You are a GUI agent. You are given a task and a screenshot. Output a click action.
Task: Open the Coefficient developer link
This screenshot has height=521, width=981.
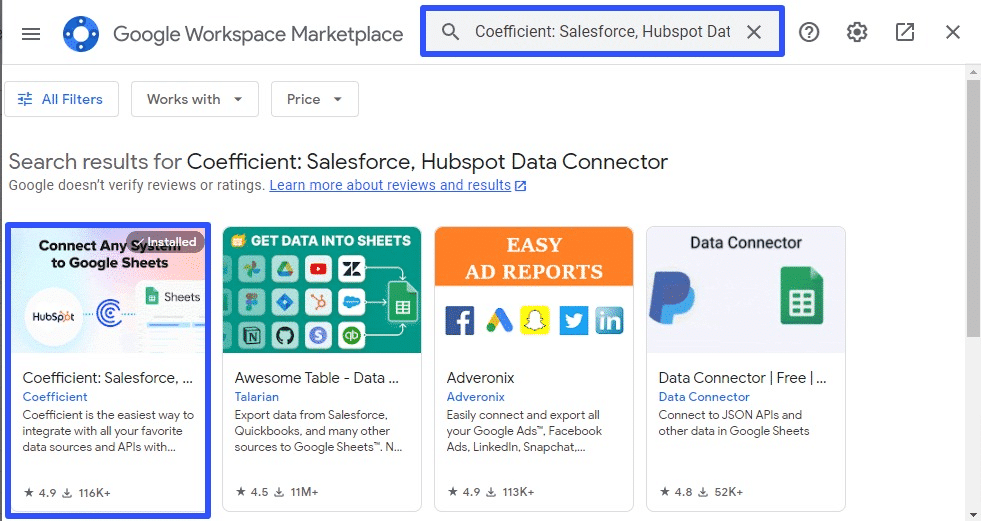point(55,397)
